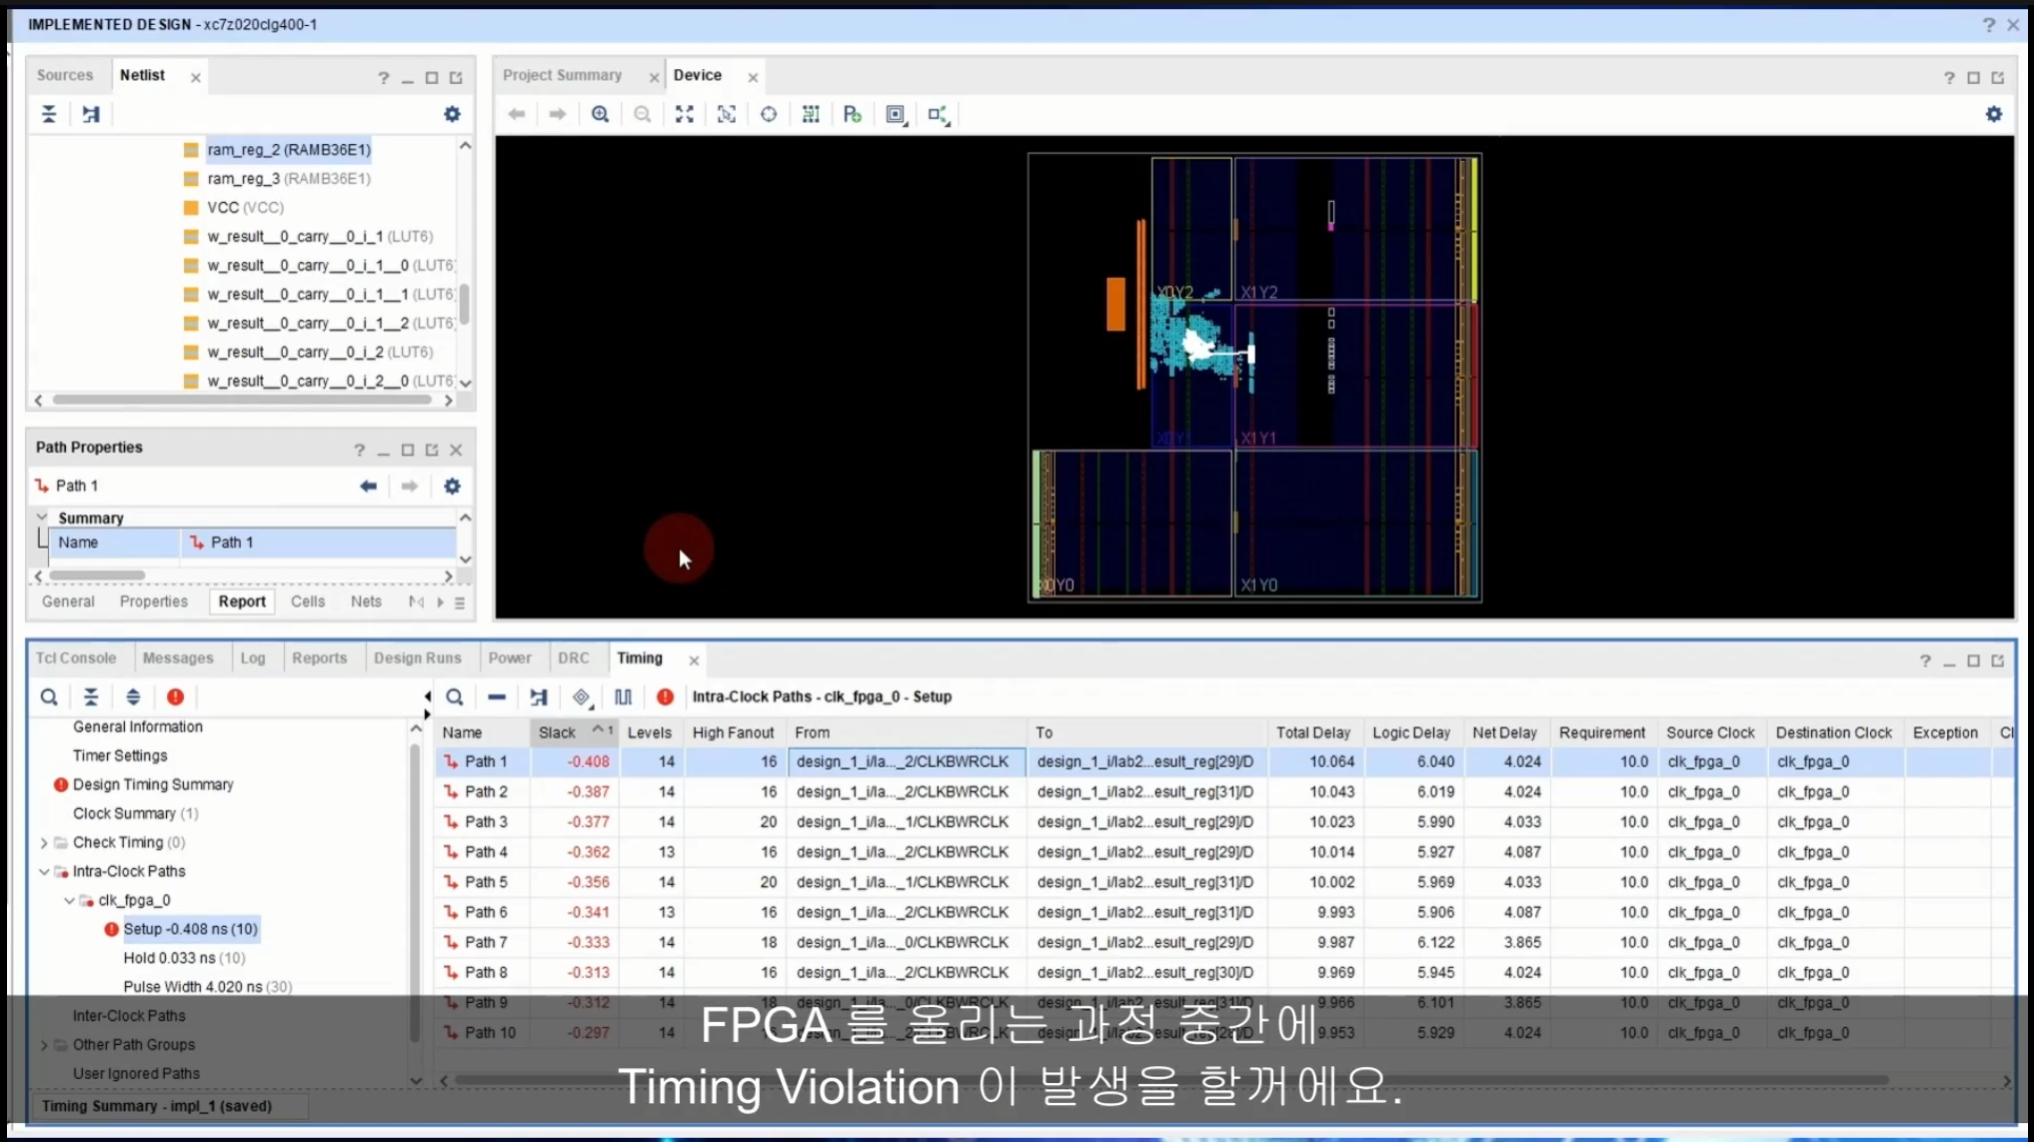Click the Path Properties settings gear

click(x=452, y=486)
